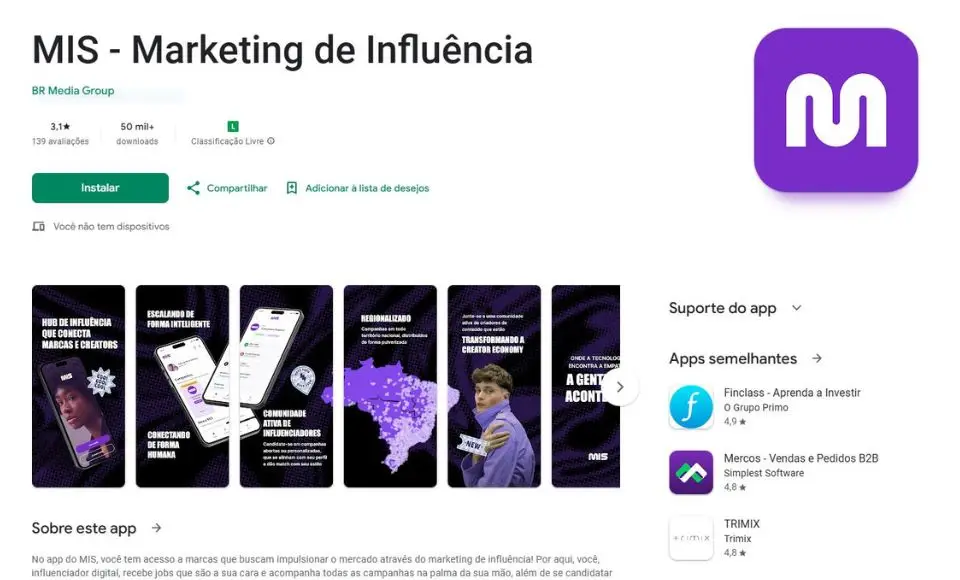Expand the Suporte do app section
Screen dimensions: 960x580
click(796, 308)
